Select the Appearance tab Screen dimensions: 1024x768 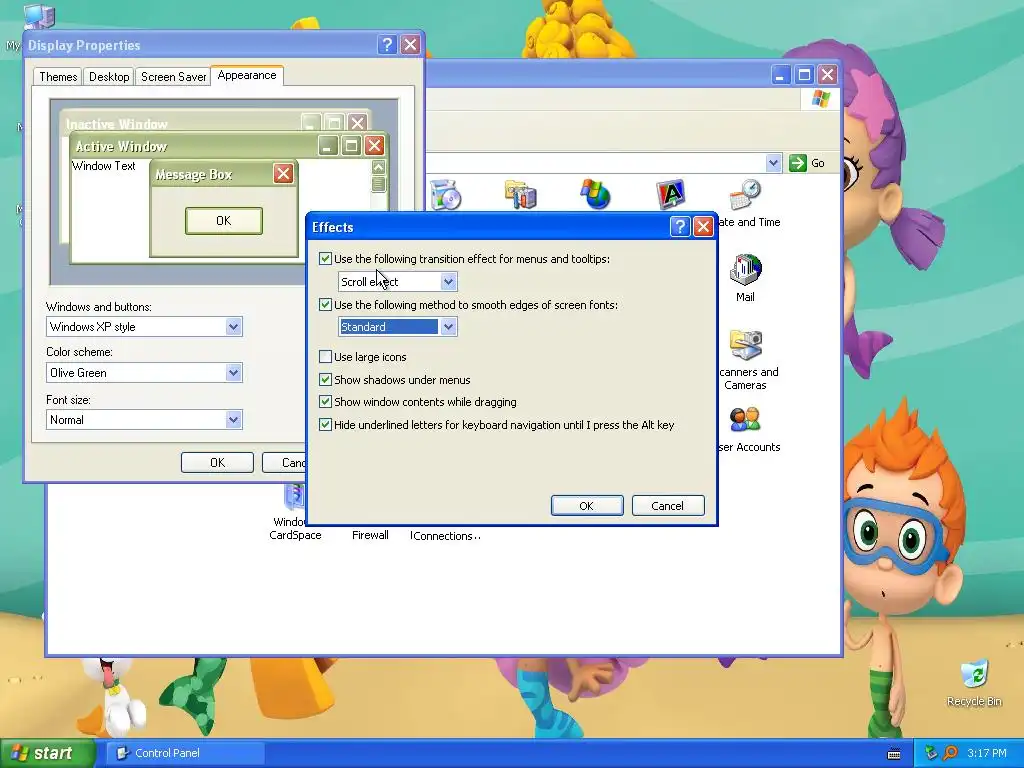[247, 75]
